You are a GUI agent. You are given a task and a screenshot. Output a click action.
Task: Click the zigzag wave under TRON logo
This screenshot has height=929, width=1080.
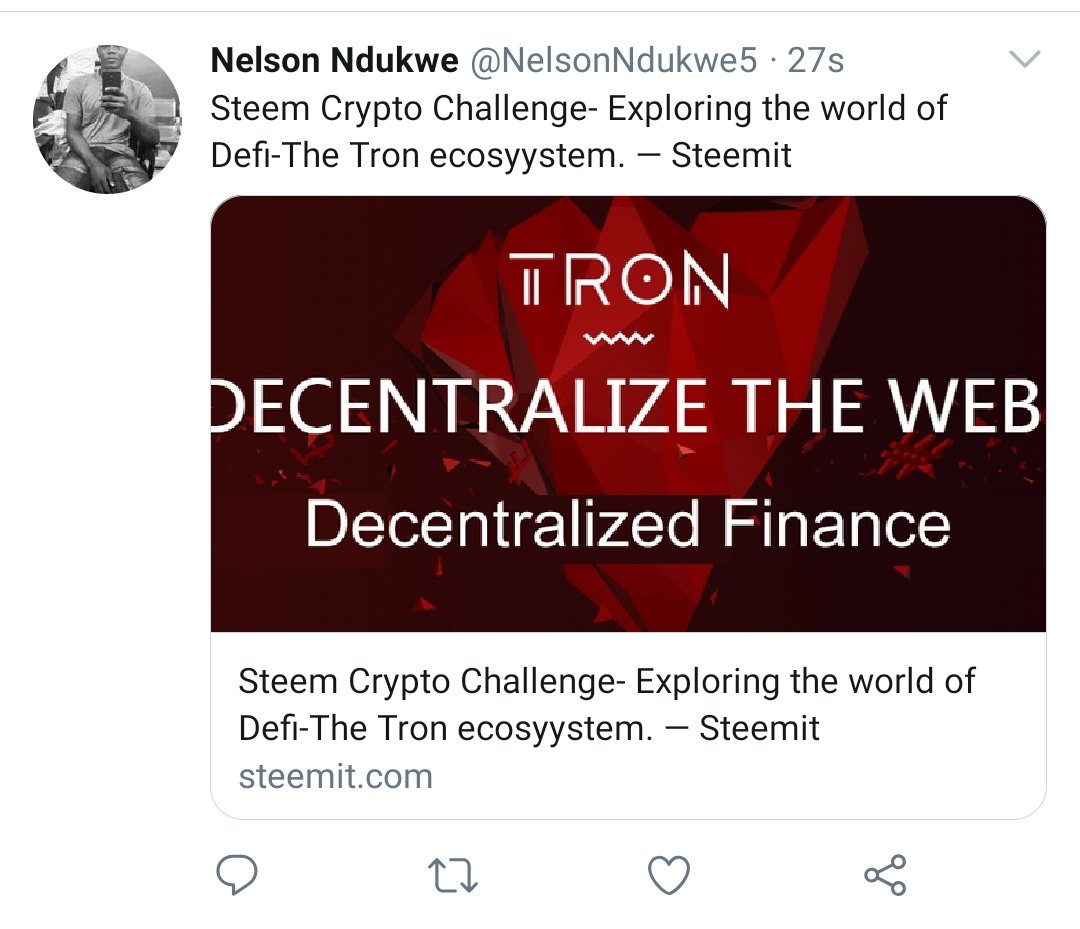click(620, 341)
